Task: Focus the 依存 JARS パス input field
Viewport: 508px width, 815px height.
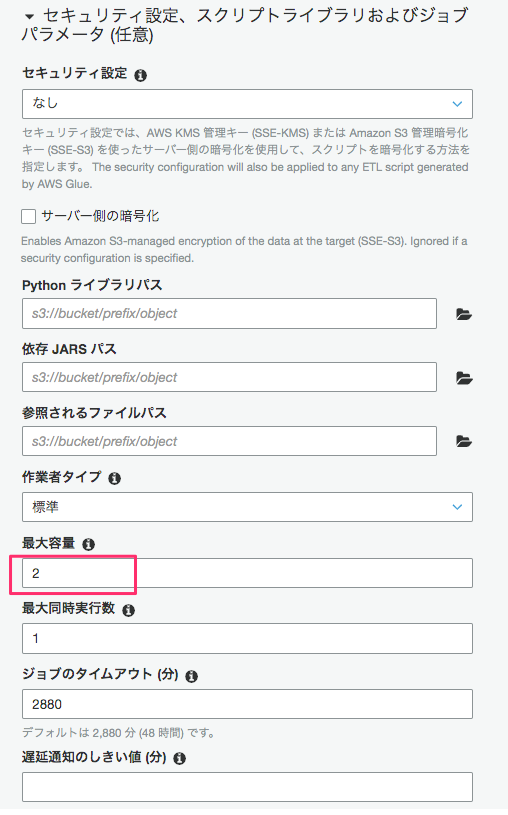Action: [x=229, y=377]
